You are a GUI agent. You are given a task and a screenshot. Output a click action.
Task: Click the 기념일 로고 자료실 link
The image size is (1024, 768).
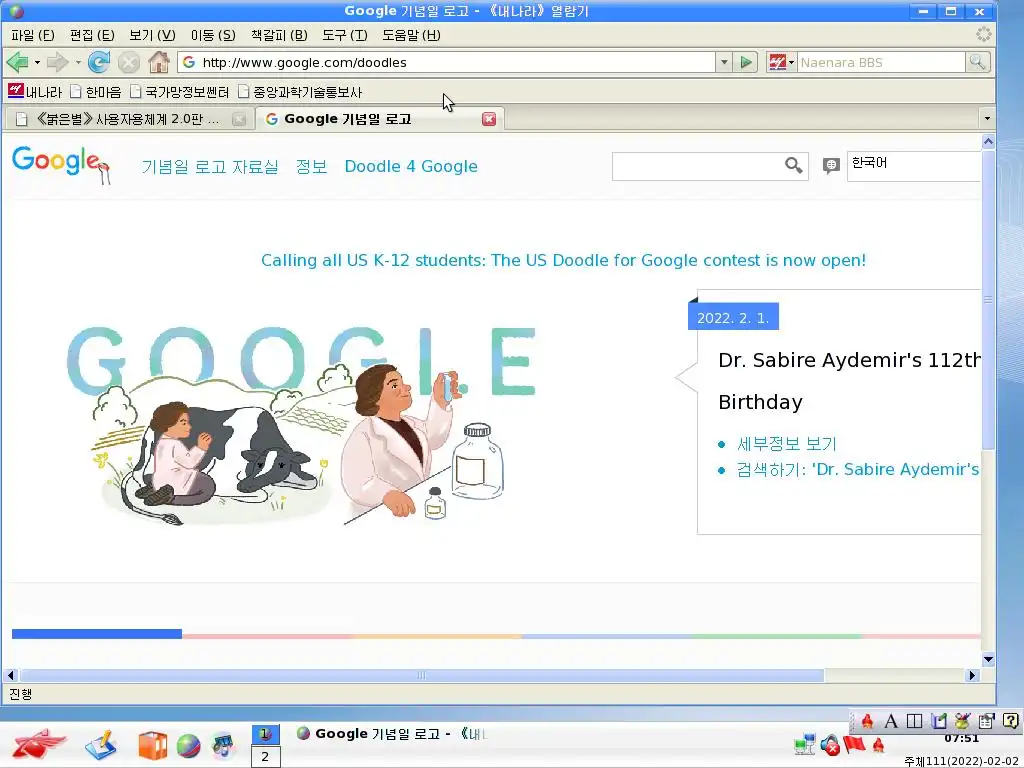[x=210, y=167]
